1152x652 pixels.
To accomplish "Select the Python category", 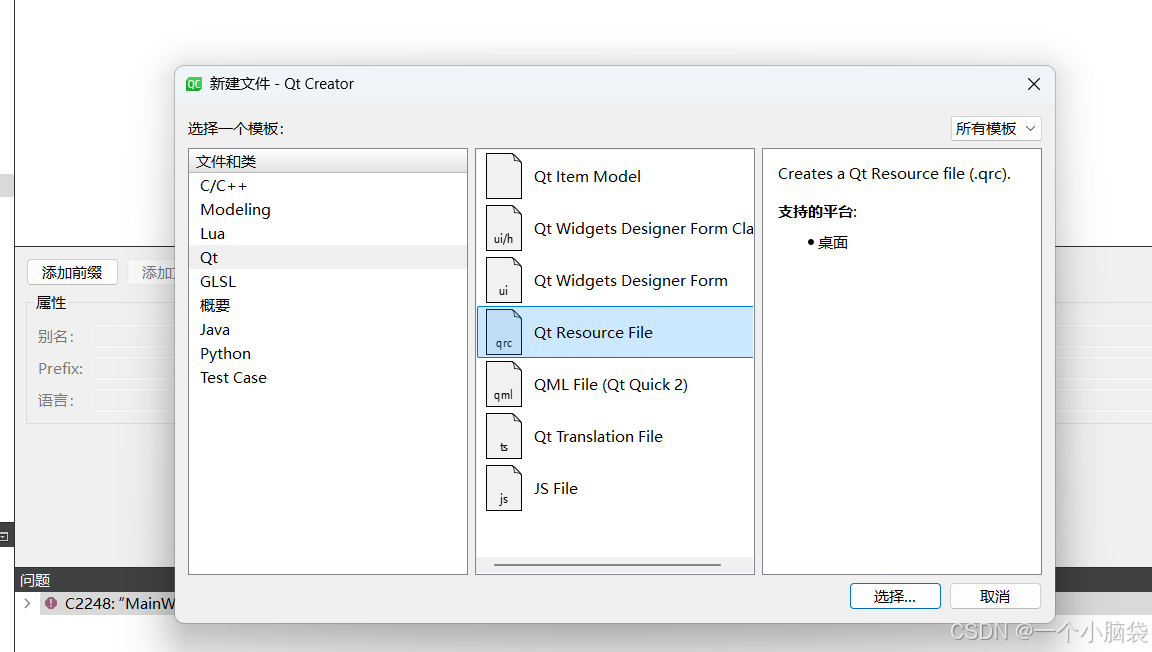I will pyautogui.click(x=328, y=354).
